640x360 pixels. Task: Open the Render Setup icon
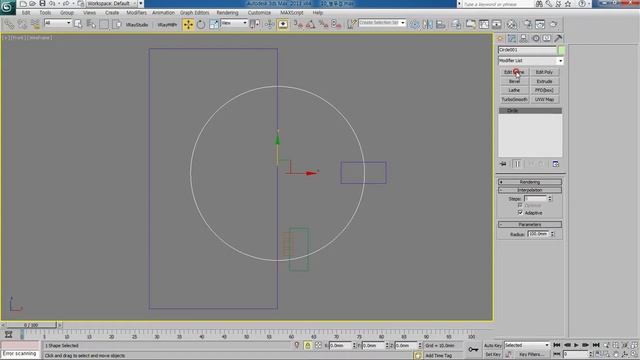point(527,24)
